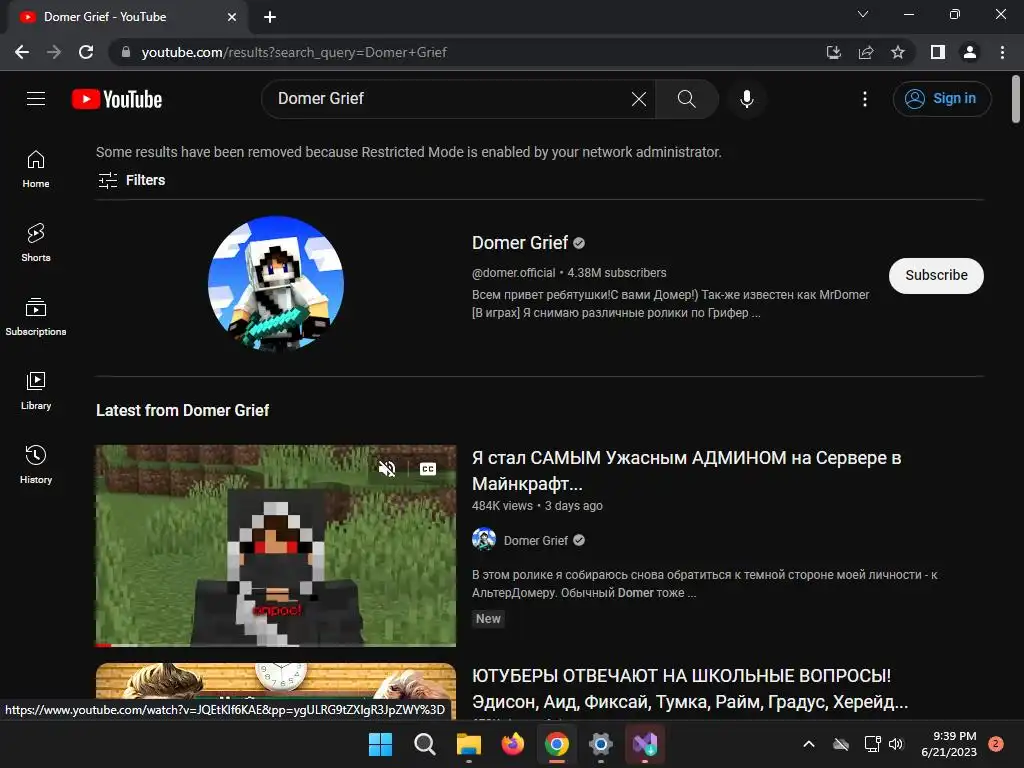
Task: Share this page from address bar
Action: tap(866, 52)
